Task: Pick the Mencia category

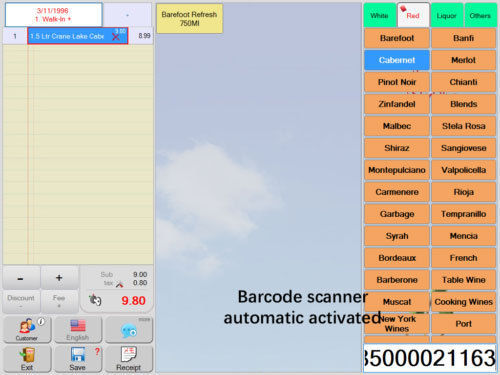Action: point(464,236)
